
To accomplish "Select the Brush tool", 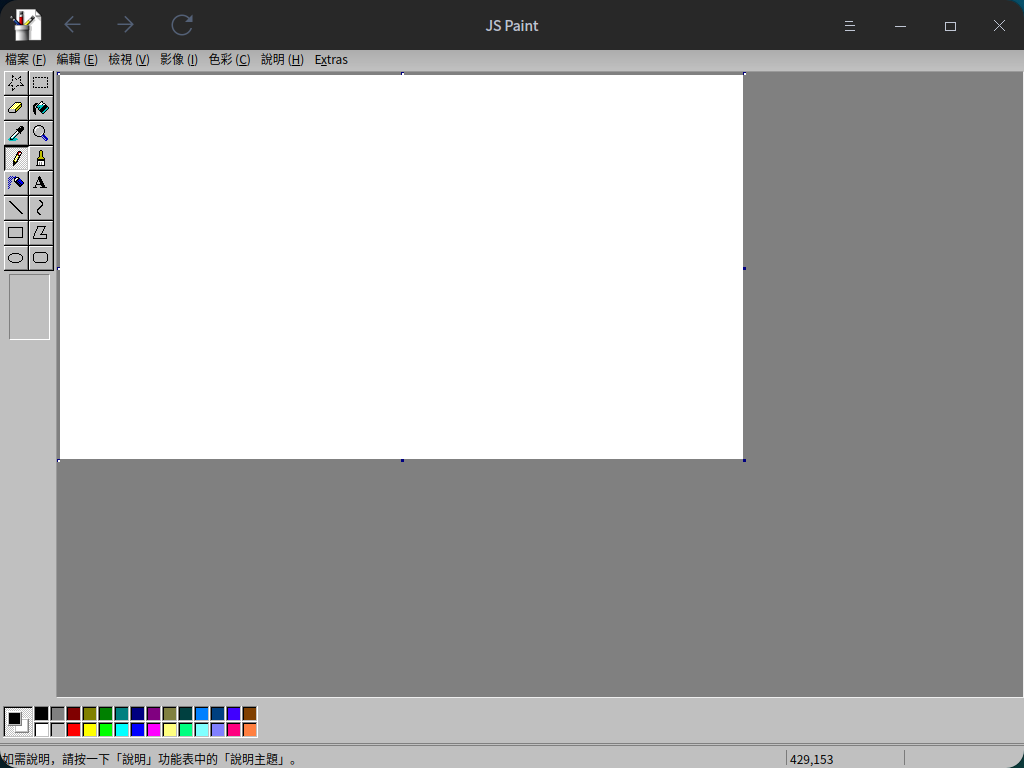I will tap(40, 158).
